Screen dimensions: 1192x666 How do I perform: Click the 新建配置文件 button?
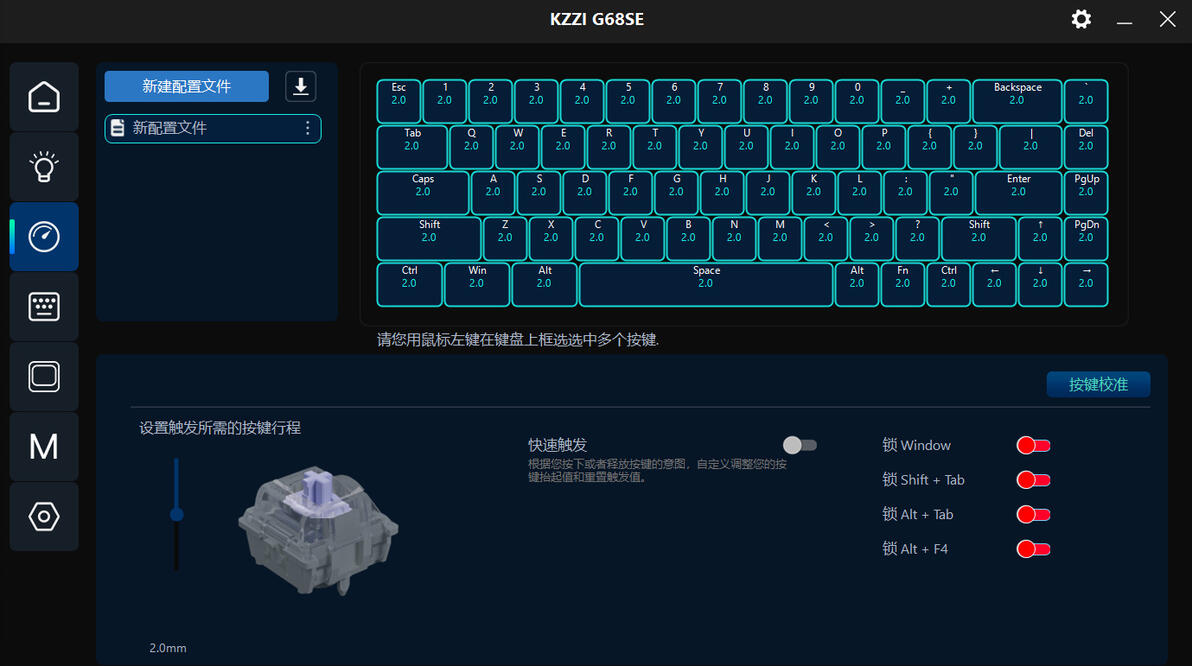click(186, 86)
